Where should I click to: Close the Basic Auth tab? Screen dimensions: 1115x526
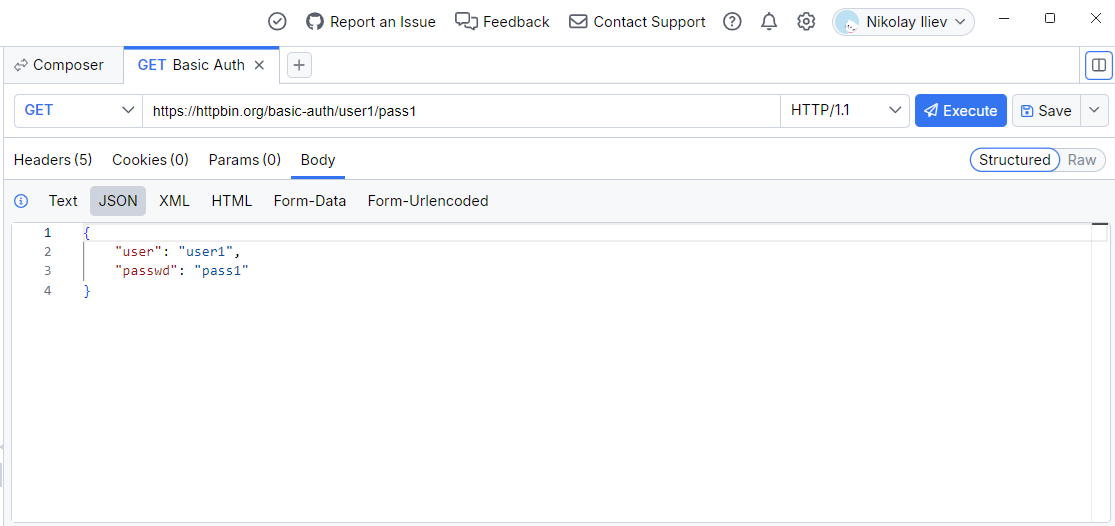point(260,65)
